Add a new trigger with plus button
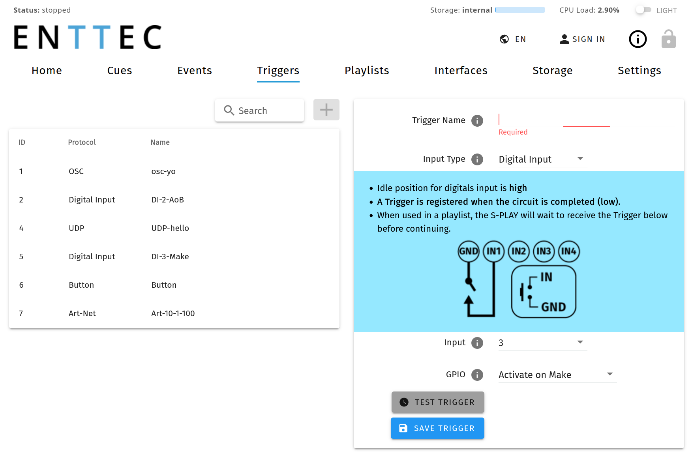Screen dimensions: 692x457 tap(326, 109)
